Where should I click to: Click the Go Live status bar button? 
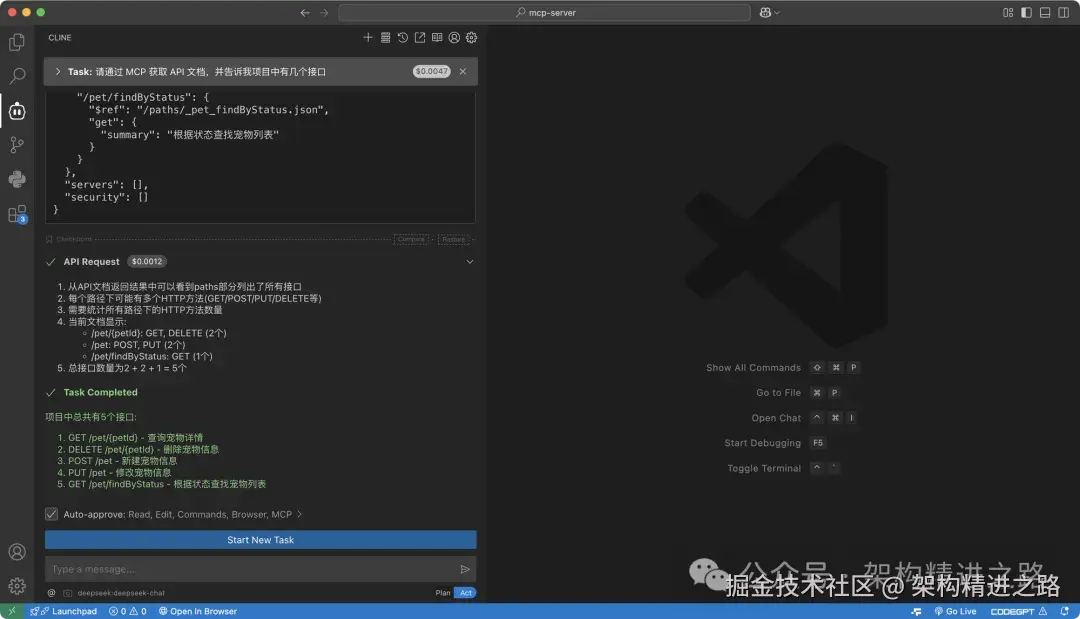(955, 611)
